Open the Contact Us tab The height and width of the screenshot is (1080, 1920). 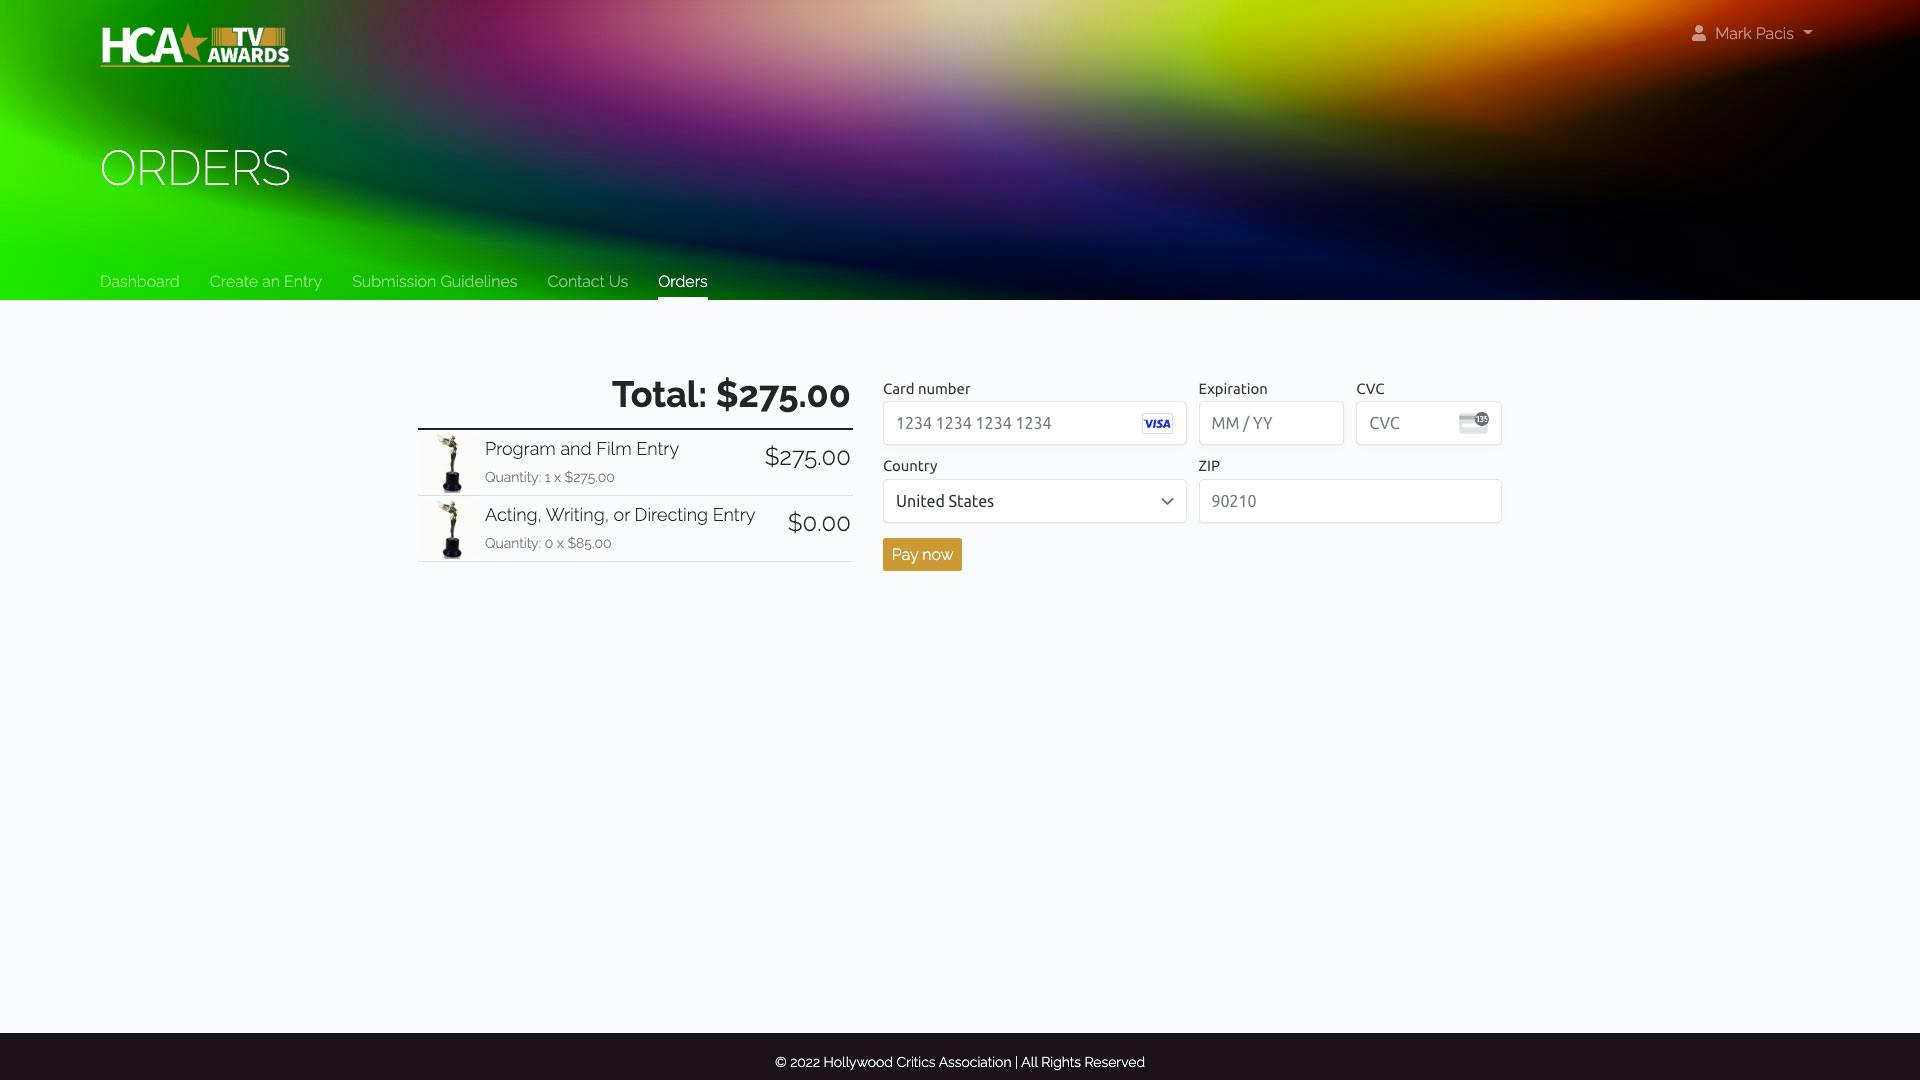coord(587,281)
